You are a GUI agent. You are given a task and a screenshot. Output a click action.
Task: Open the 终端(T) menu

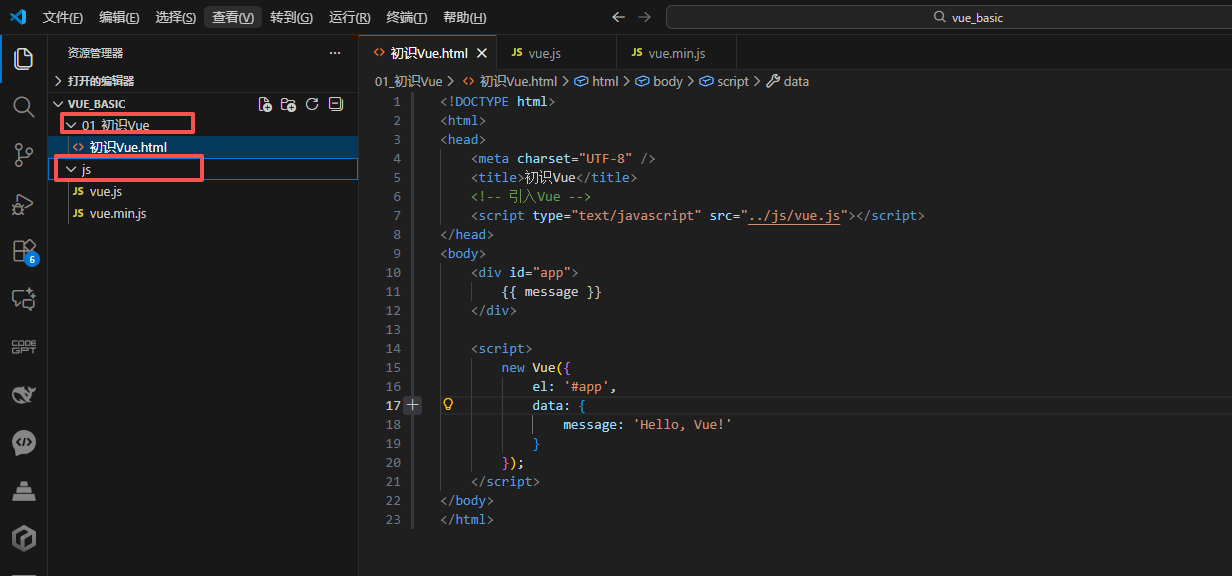coord(407,17)
